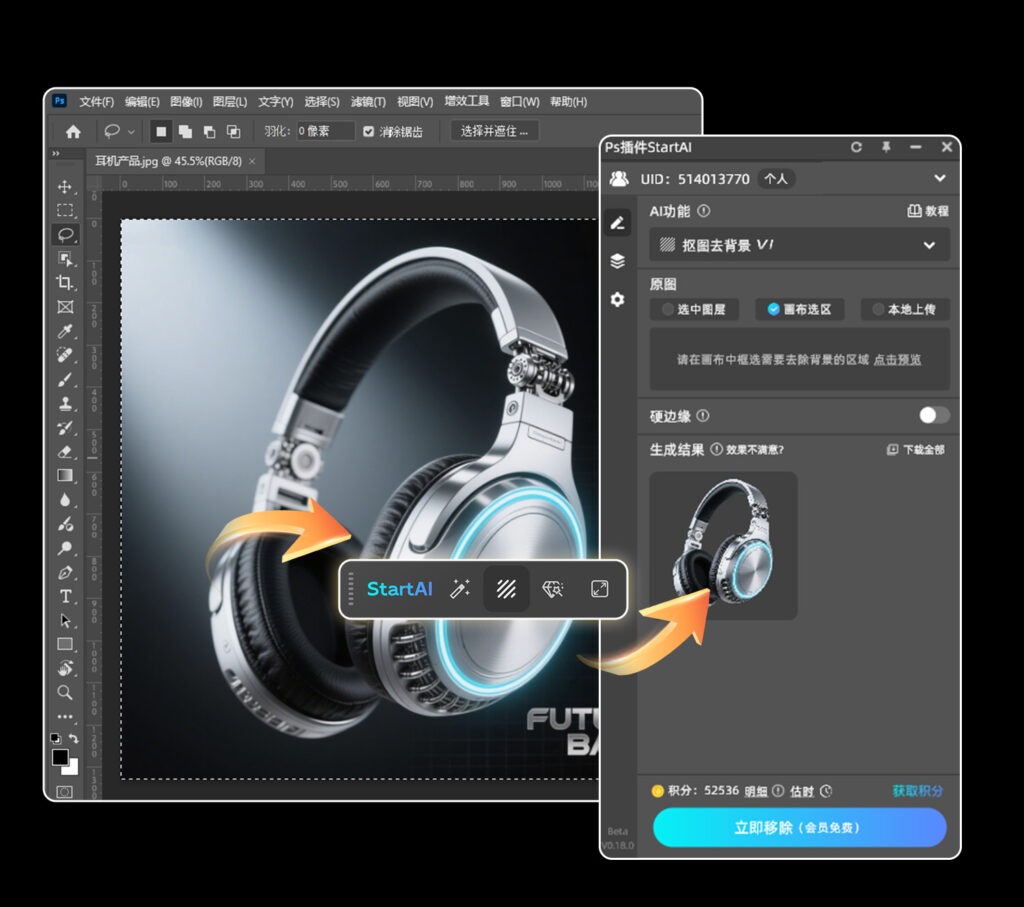This screenshot has width=1024, height=907.
Task: Select the Object Selection tool
Action: tap(65, 259)
